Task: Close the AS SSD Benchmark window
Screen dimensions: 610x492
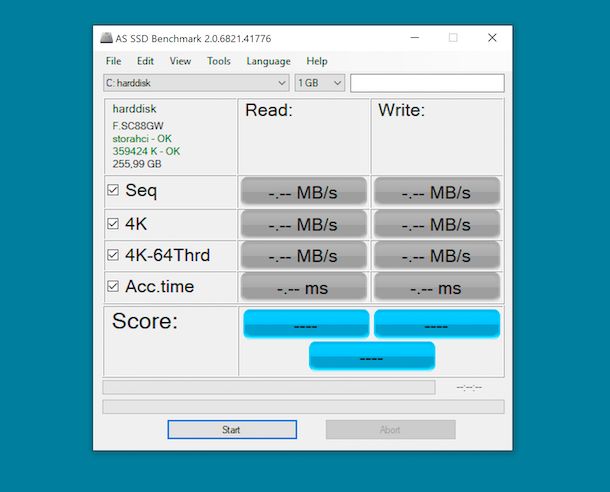Action: coord(492,38)
